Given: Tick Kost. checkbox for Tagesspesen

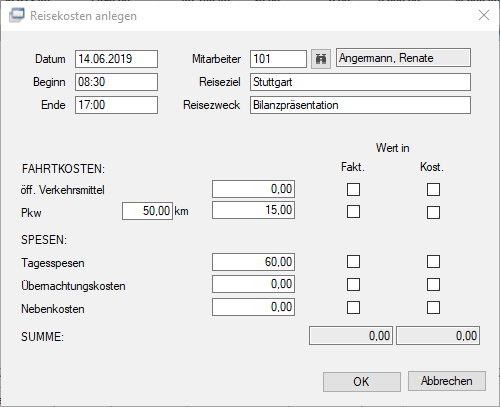Looking at the screenshot, I should point(433,262).
